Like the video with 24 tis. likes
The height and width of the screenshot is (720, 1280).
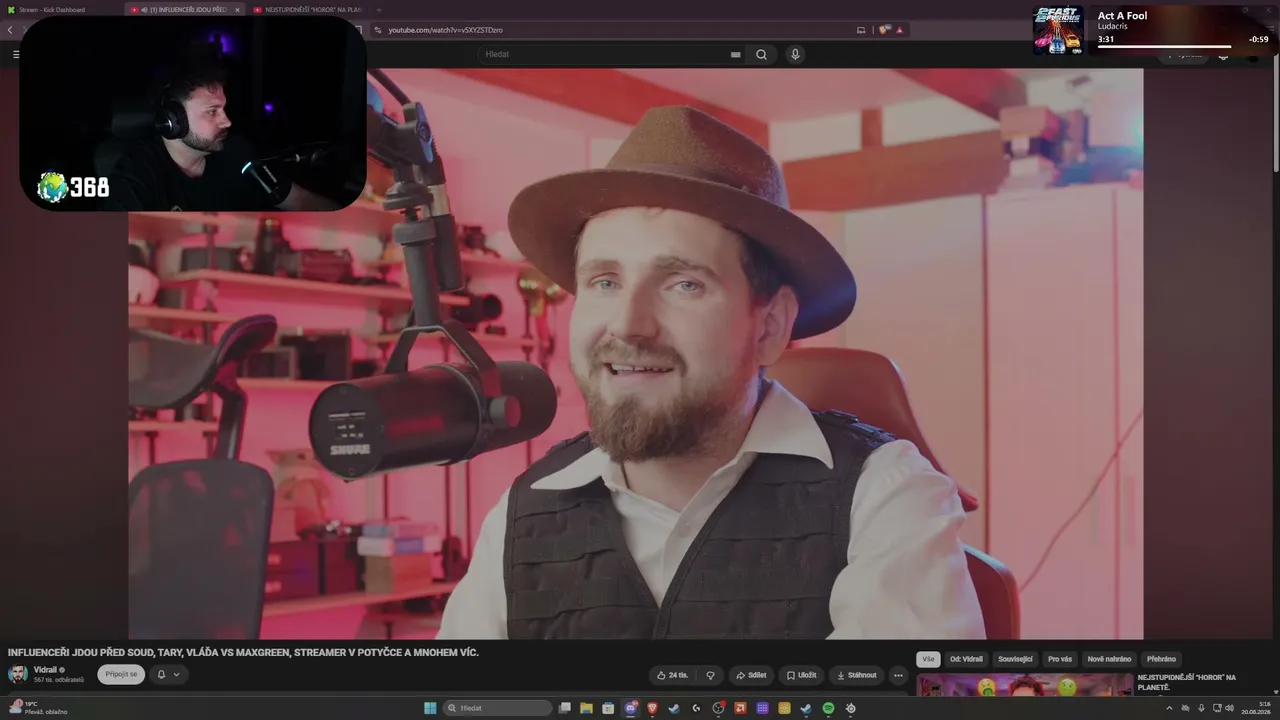pos(673,675)
